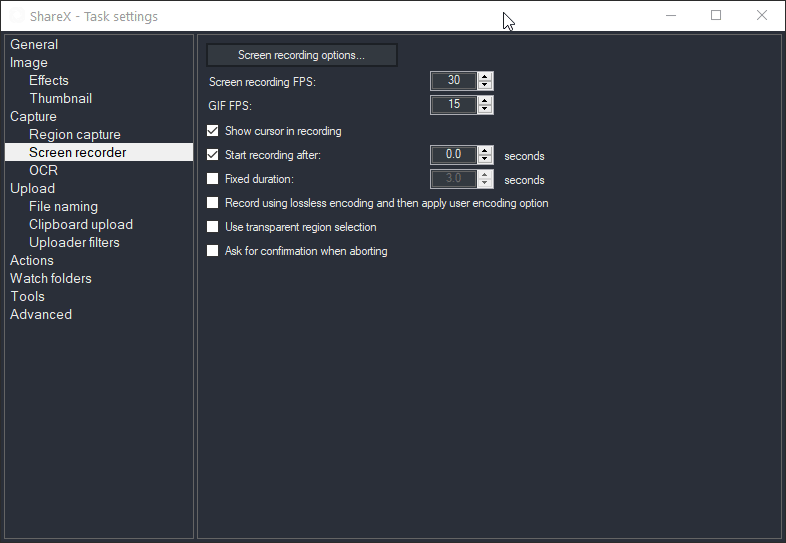Image resolution: width=786 pixels, height=543 pixels.
Task: Select Tools in settings tree
Action: click(28, 297)
